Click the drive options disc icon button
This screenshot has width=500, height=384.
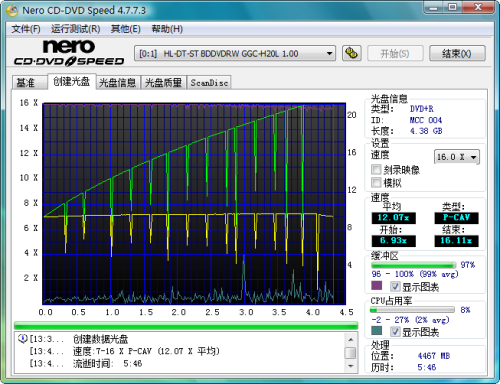click(351, 53)
